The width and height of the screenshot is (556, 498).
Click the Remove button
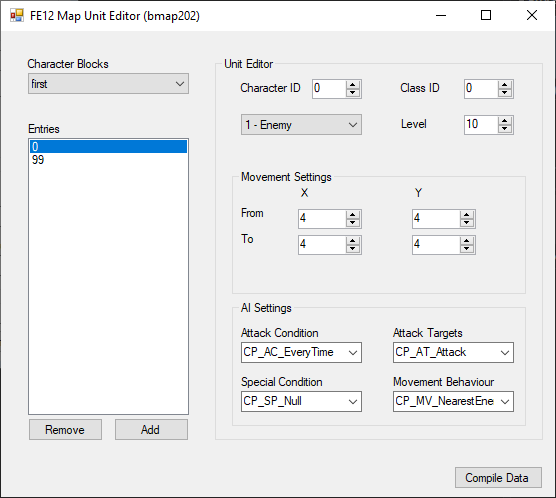click(65, 430)
